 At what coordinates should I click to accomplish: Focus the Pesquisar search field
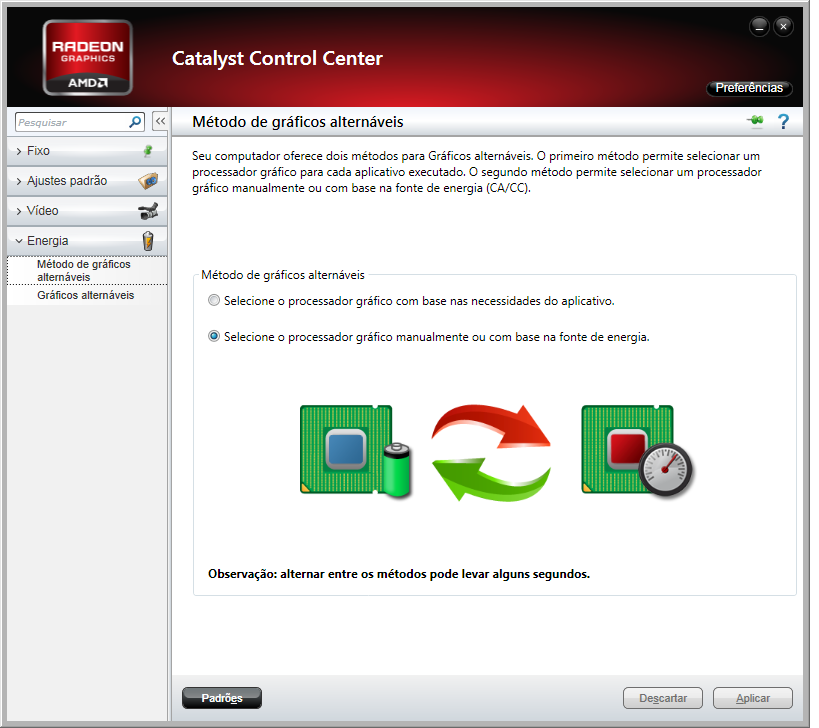[x=80, y=122]
